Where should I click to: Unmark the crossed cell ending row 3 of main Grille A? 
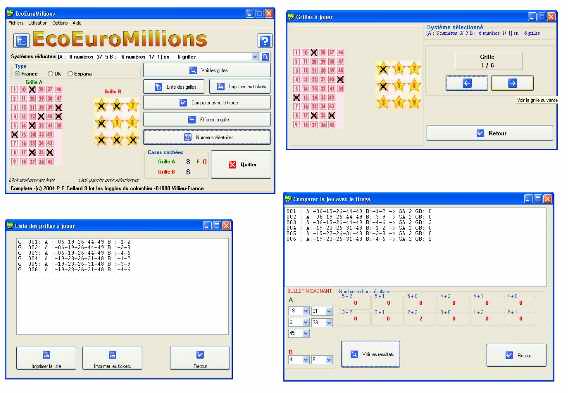(x=59, y=107)
